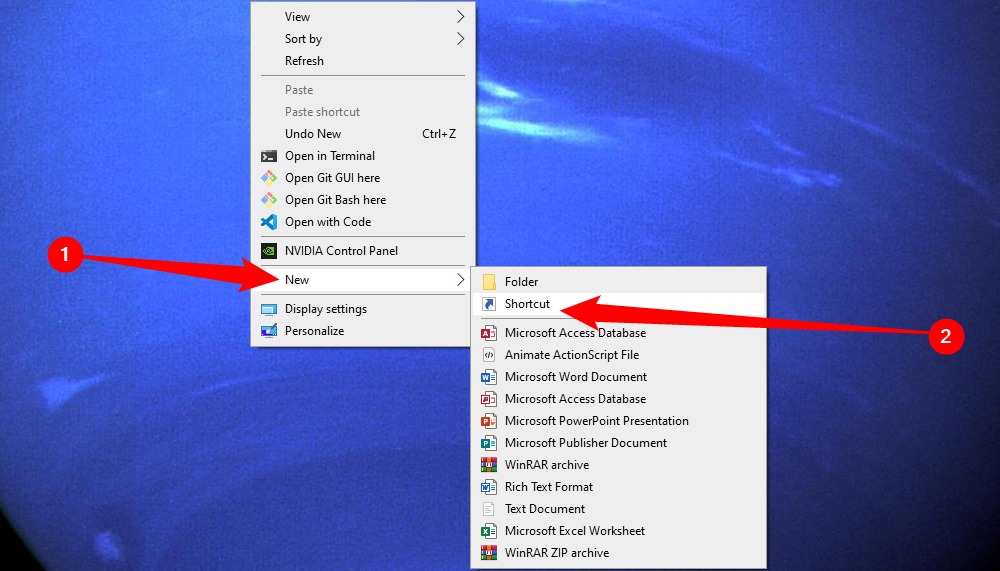Click the Display settings monitor icon
This screenshot has width=1000, height=571.
(x=268, y=309)
